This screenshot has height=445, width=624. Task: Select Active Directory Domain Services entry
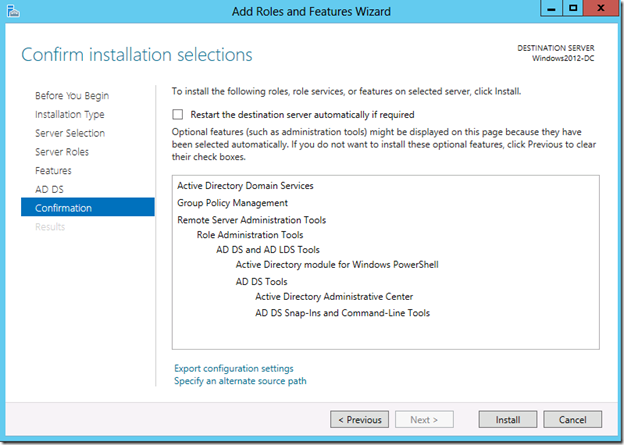[245, 186]
